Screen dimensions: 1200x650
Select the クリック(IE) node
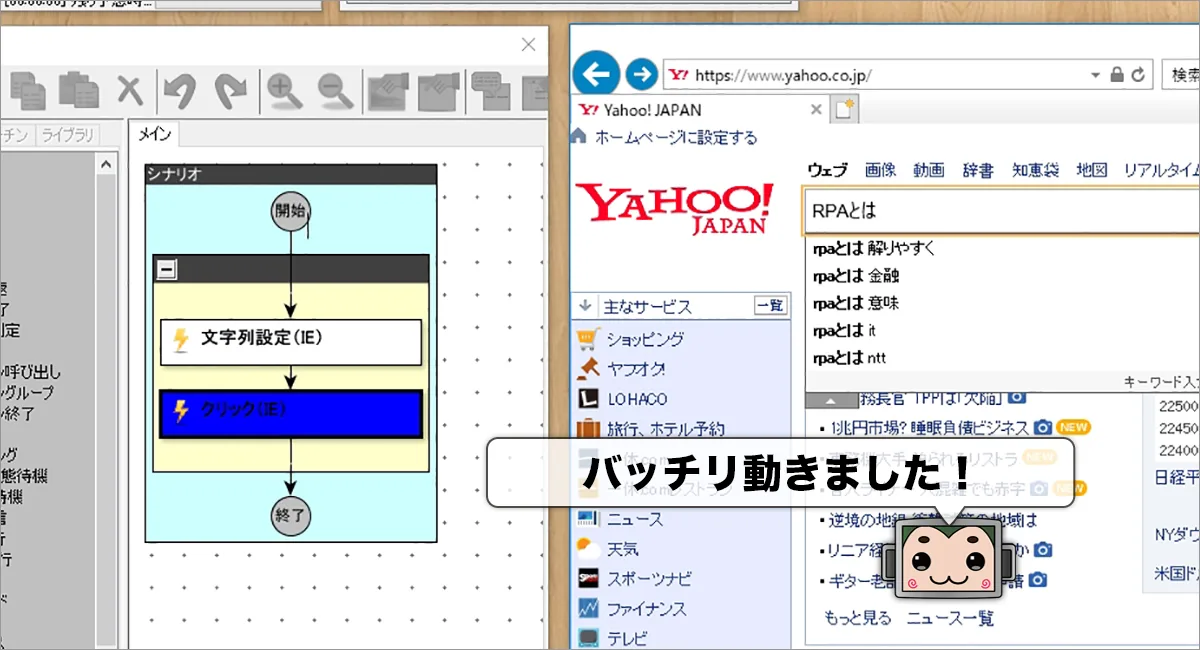click(x=290, y=413)
